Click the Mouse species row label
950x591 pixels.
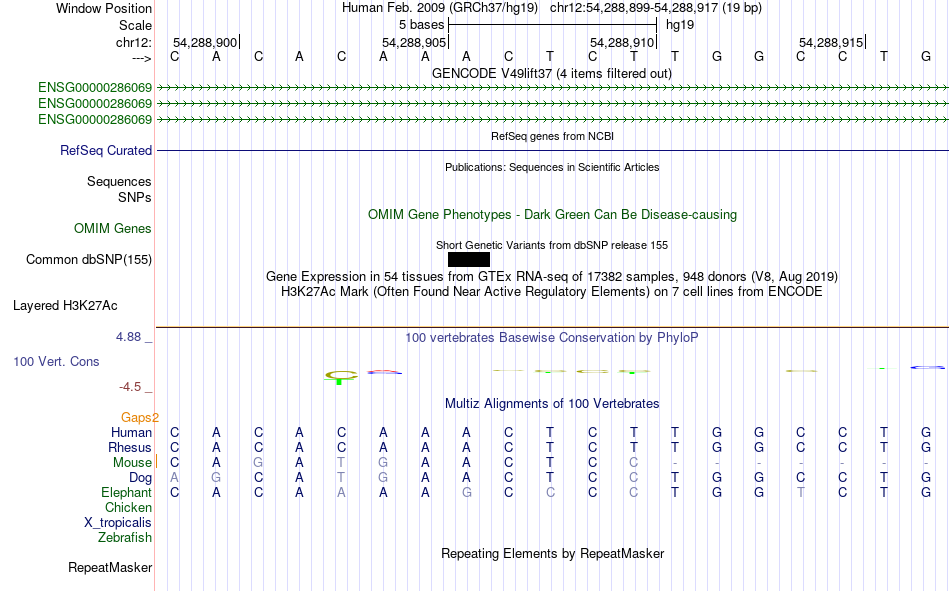(132, 462)
